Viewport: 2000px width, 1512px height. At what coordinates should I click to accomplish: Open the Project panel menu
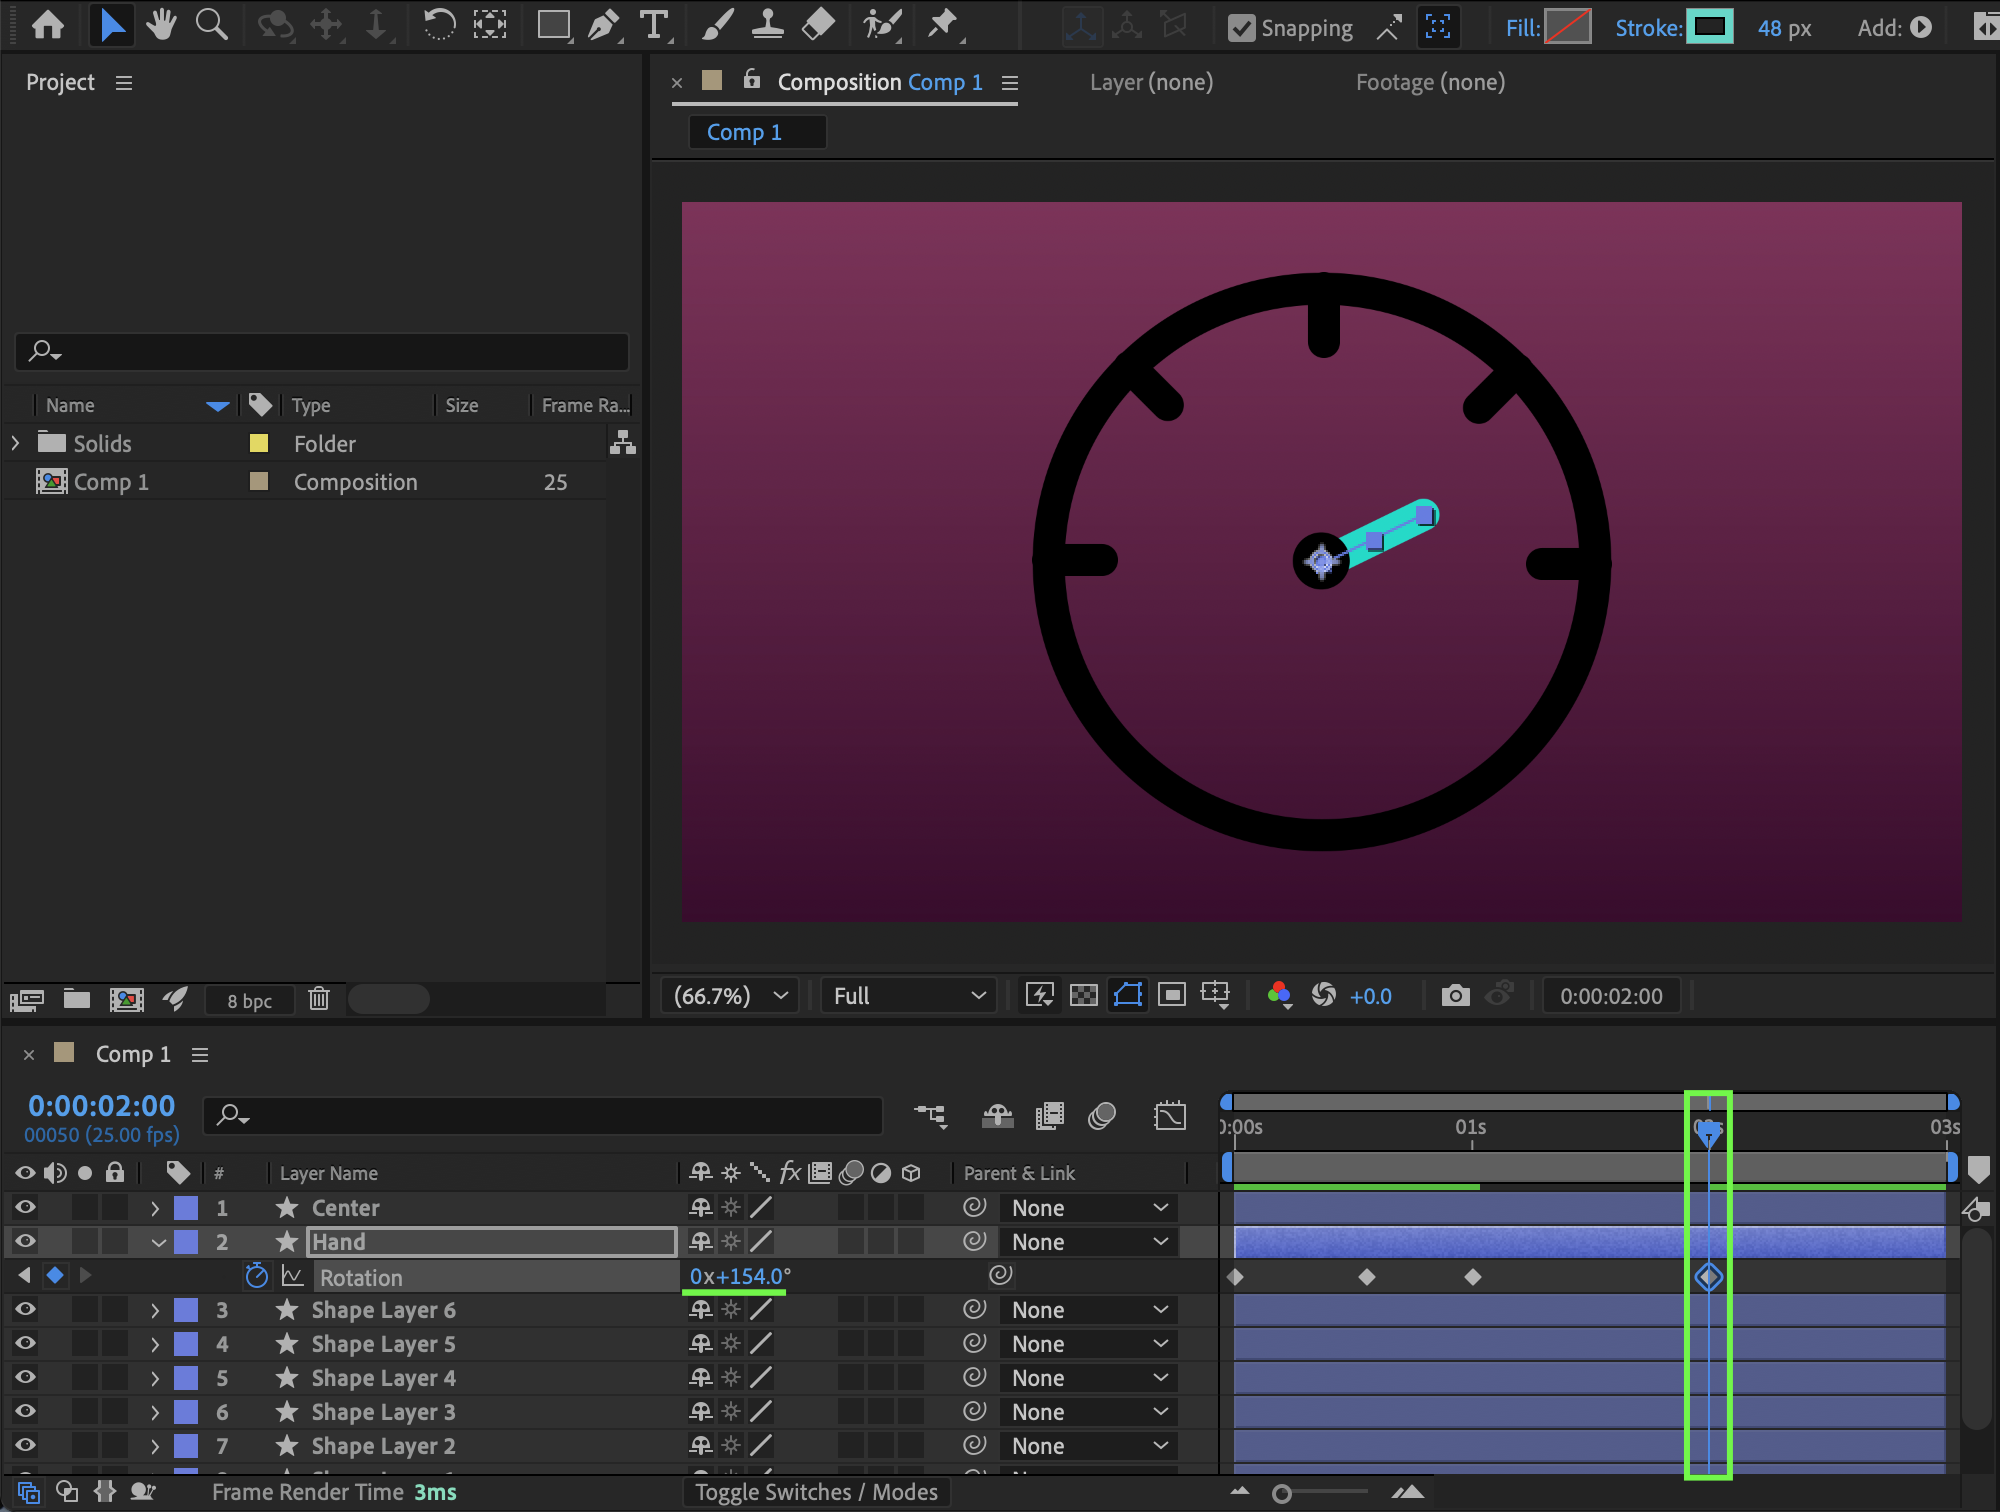(x=124, y=83)
